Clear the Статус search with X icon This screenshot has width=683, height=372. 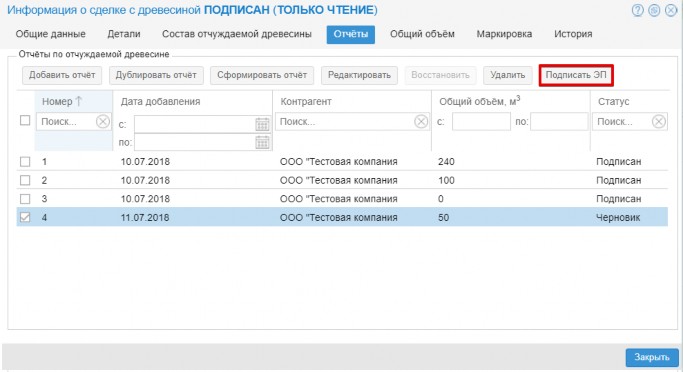[x=659, y=122]
